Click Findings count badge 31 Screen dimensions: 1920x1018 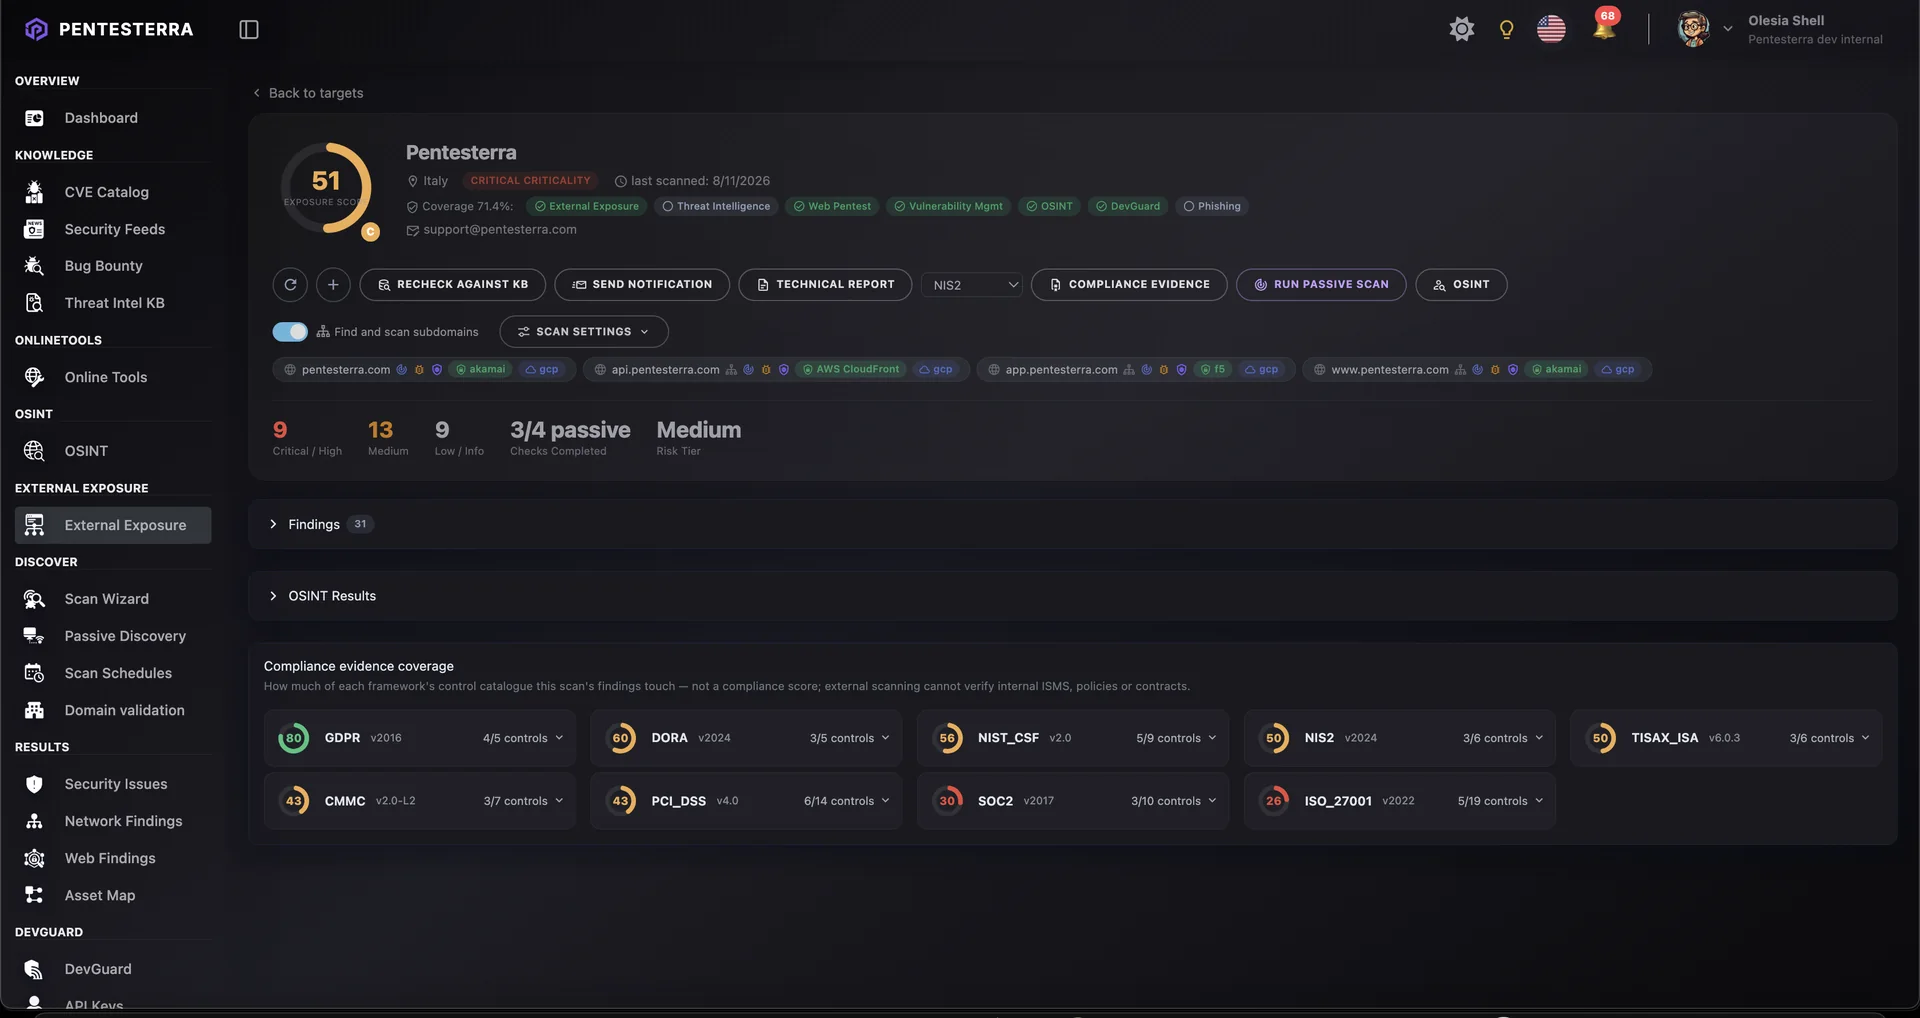point(360,525)
